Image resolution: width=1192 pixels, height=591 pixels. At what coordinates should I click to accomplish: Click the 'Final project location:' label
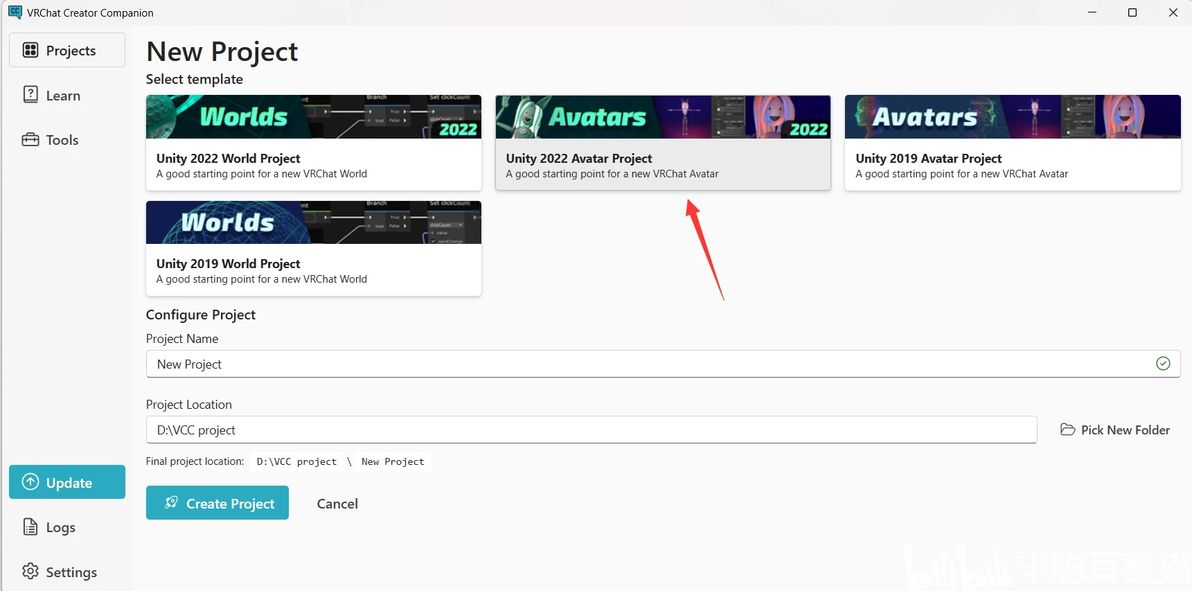click(x=195, y=461)
